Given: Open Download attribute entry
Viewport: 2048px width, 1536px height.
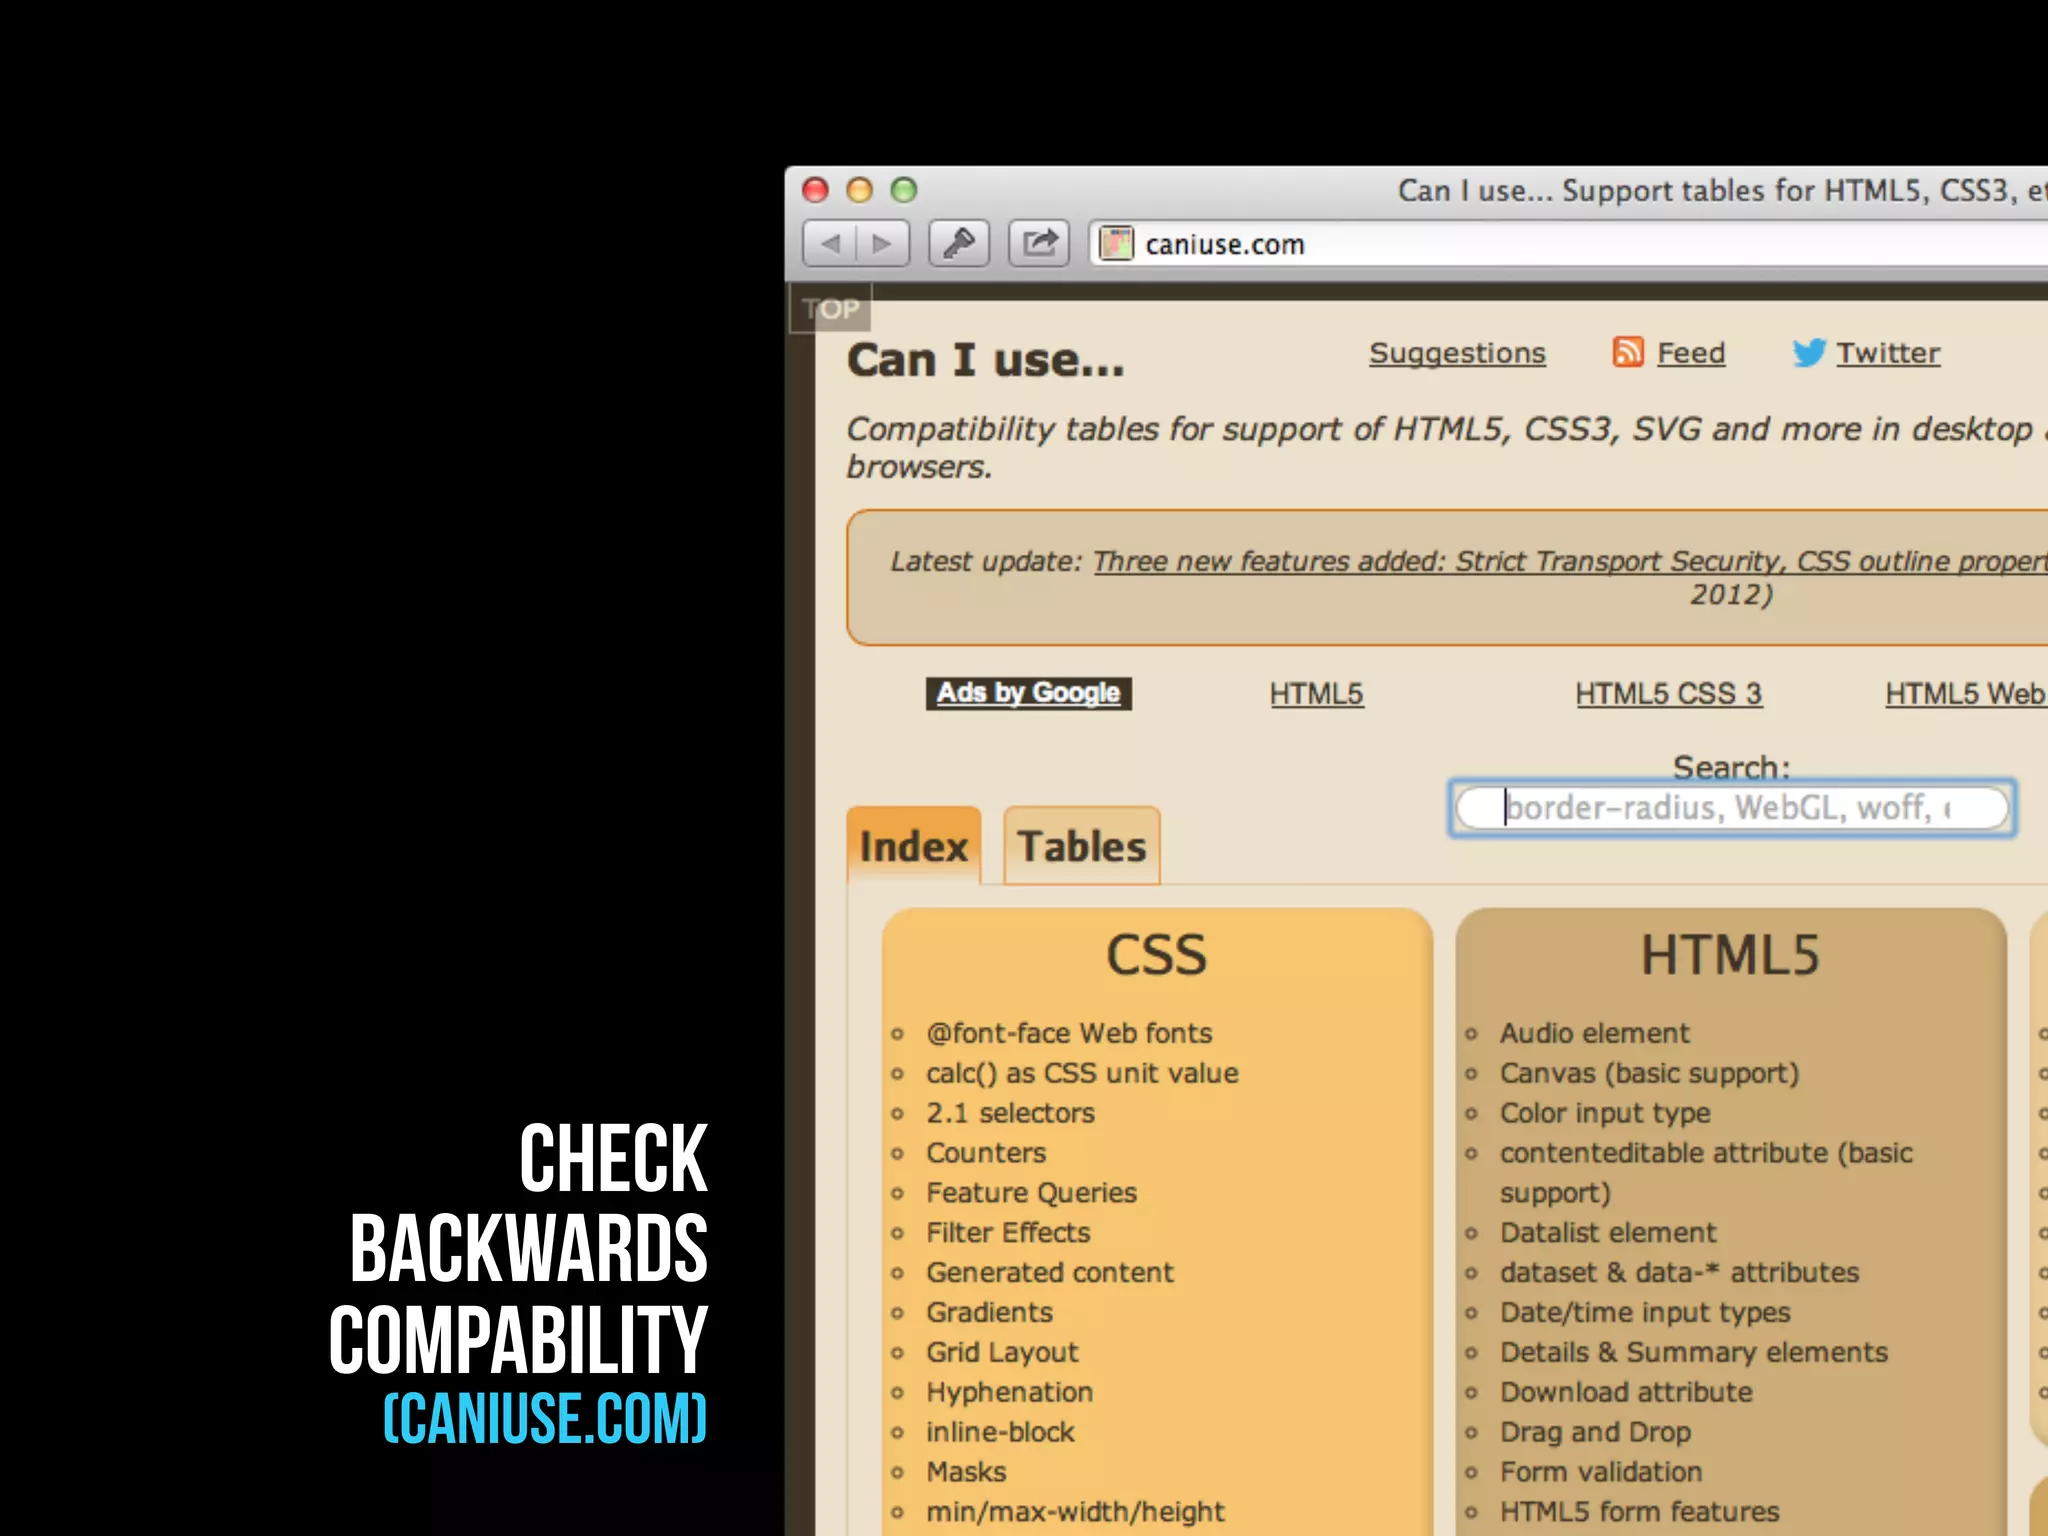Looking at the screenshot, I should pos(1626,1392).
